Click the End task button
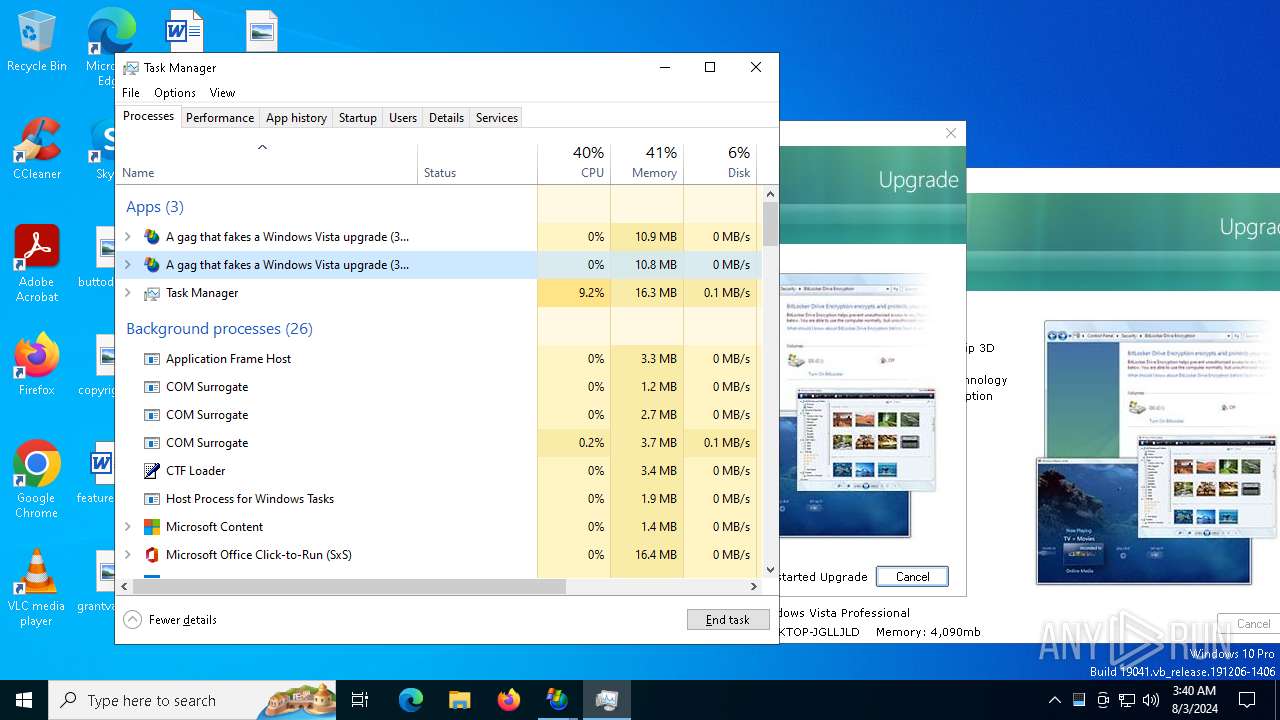 pos(728,620)
